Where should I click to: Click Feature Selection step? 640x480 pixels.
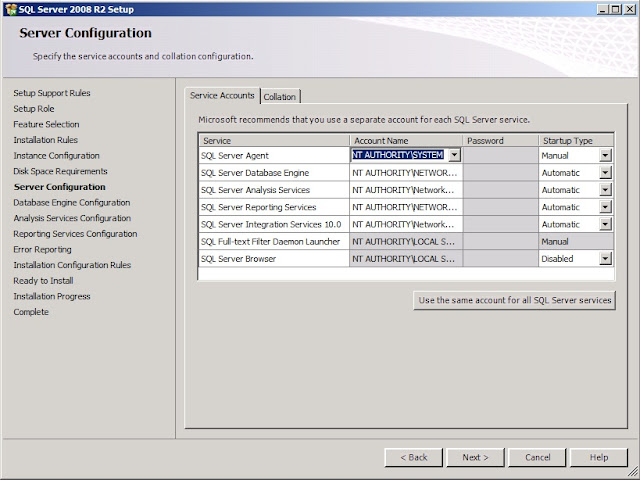(x=46, y=124)
